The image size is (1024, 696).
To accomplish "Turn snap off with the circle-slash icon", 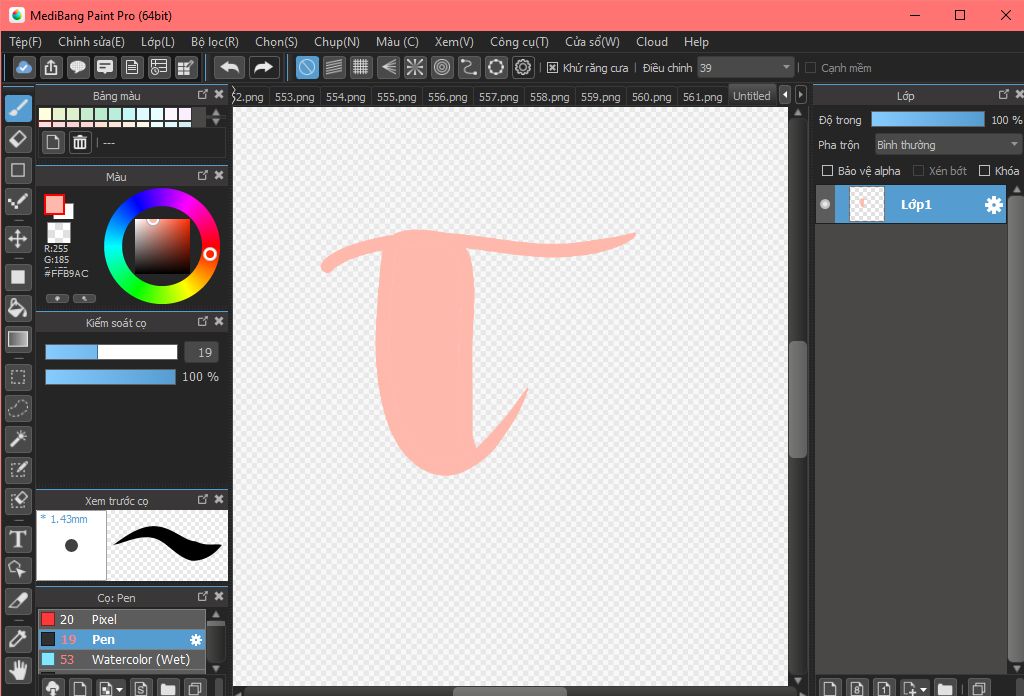I will (307, 67).
